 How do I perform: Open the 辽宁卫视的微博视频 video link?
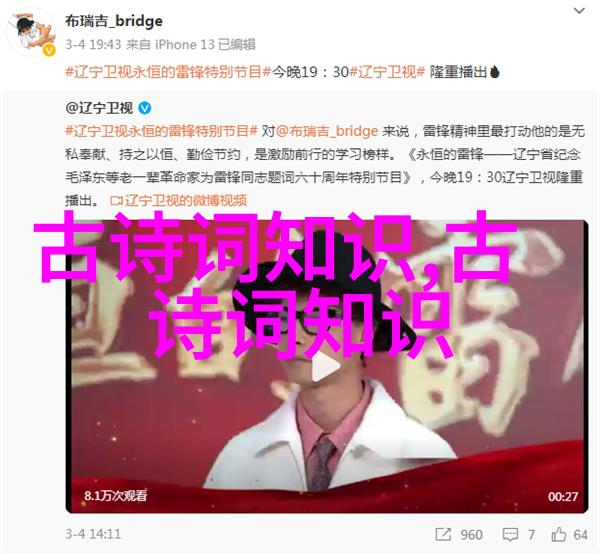point(186,200)
